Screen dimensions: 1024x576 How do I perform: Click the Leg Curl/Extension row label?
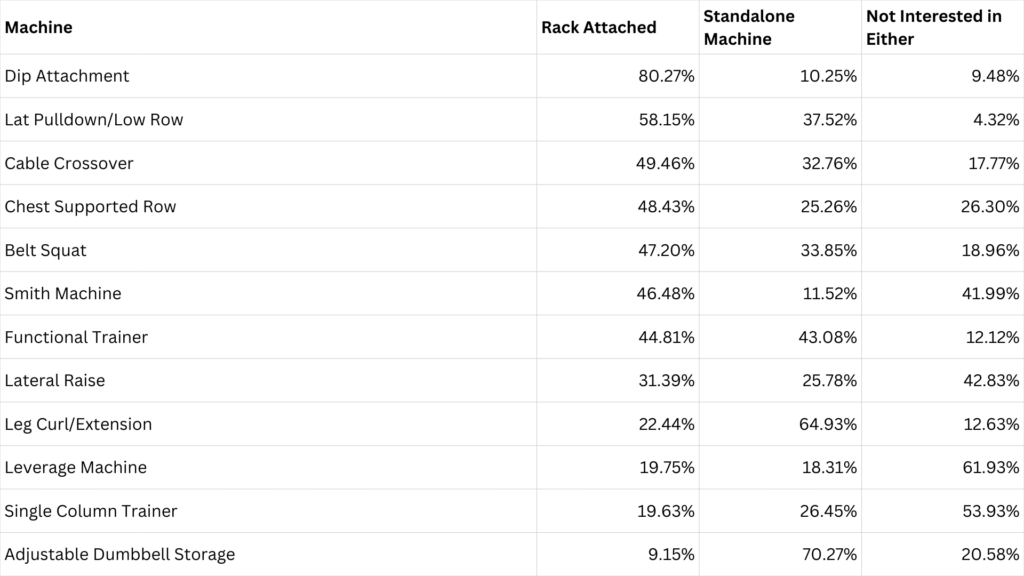coord(78,424)
